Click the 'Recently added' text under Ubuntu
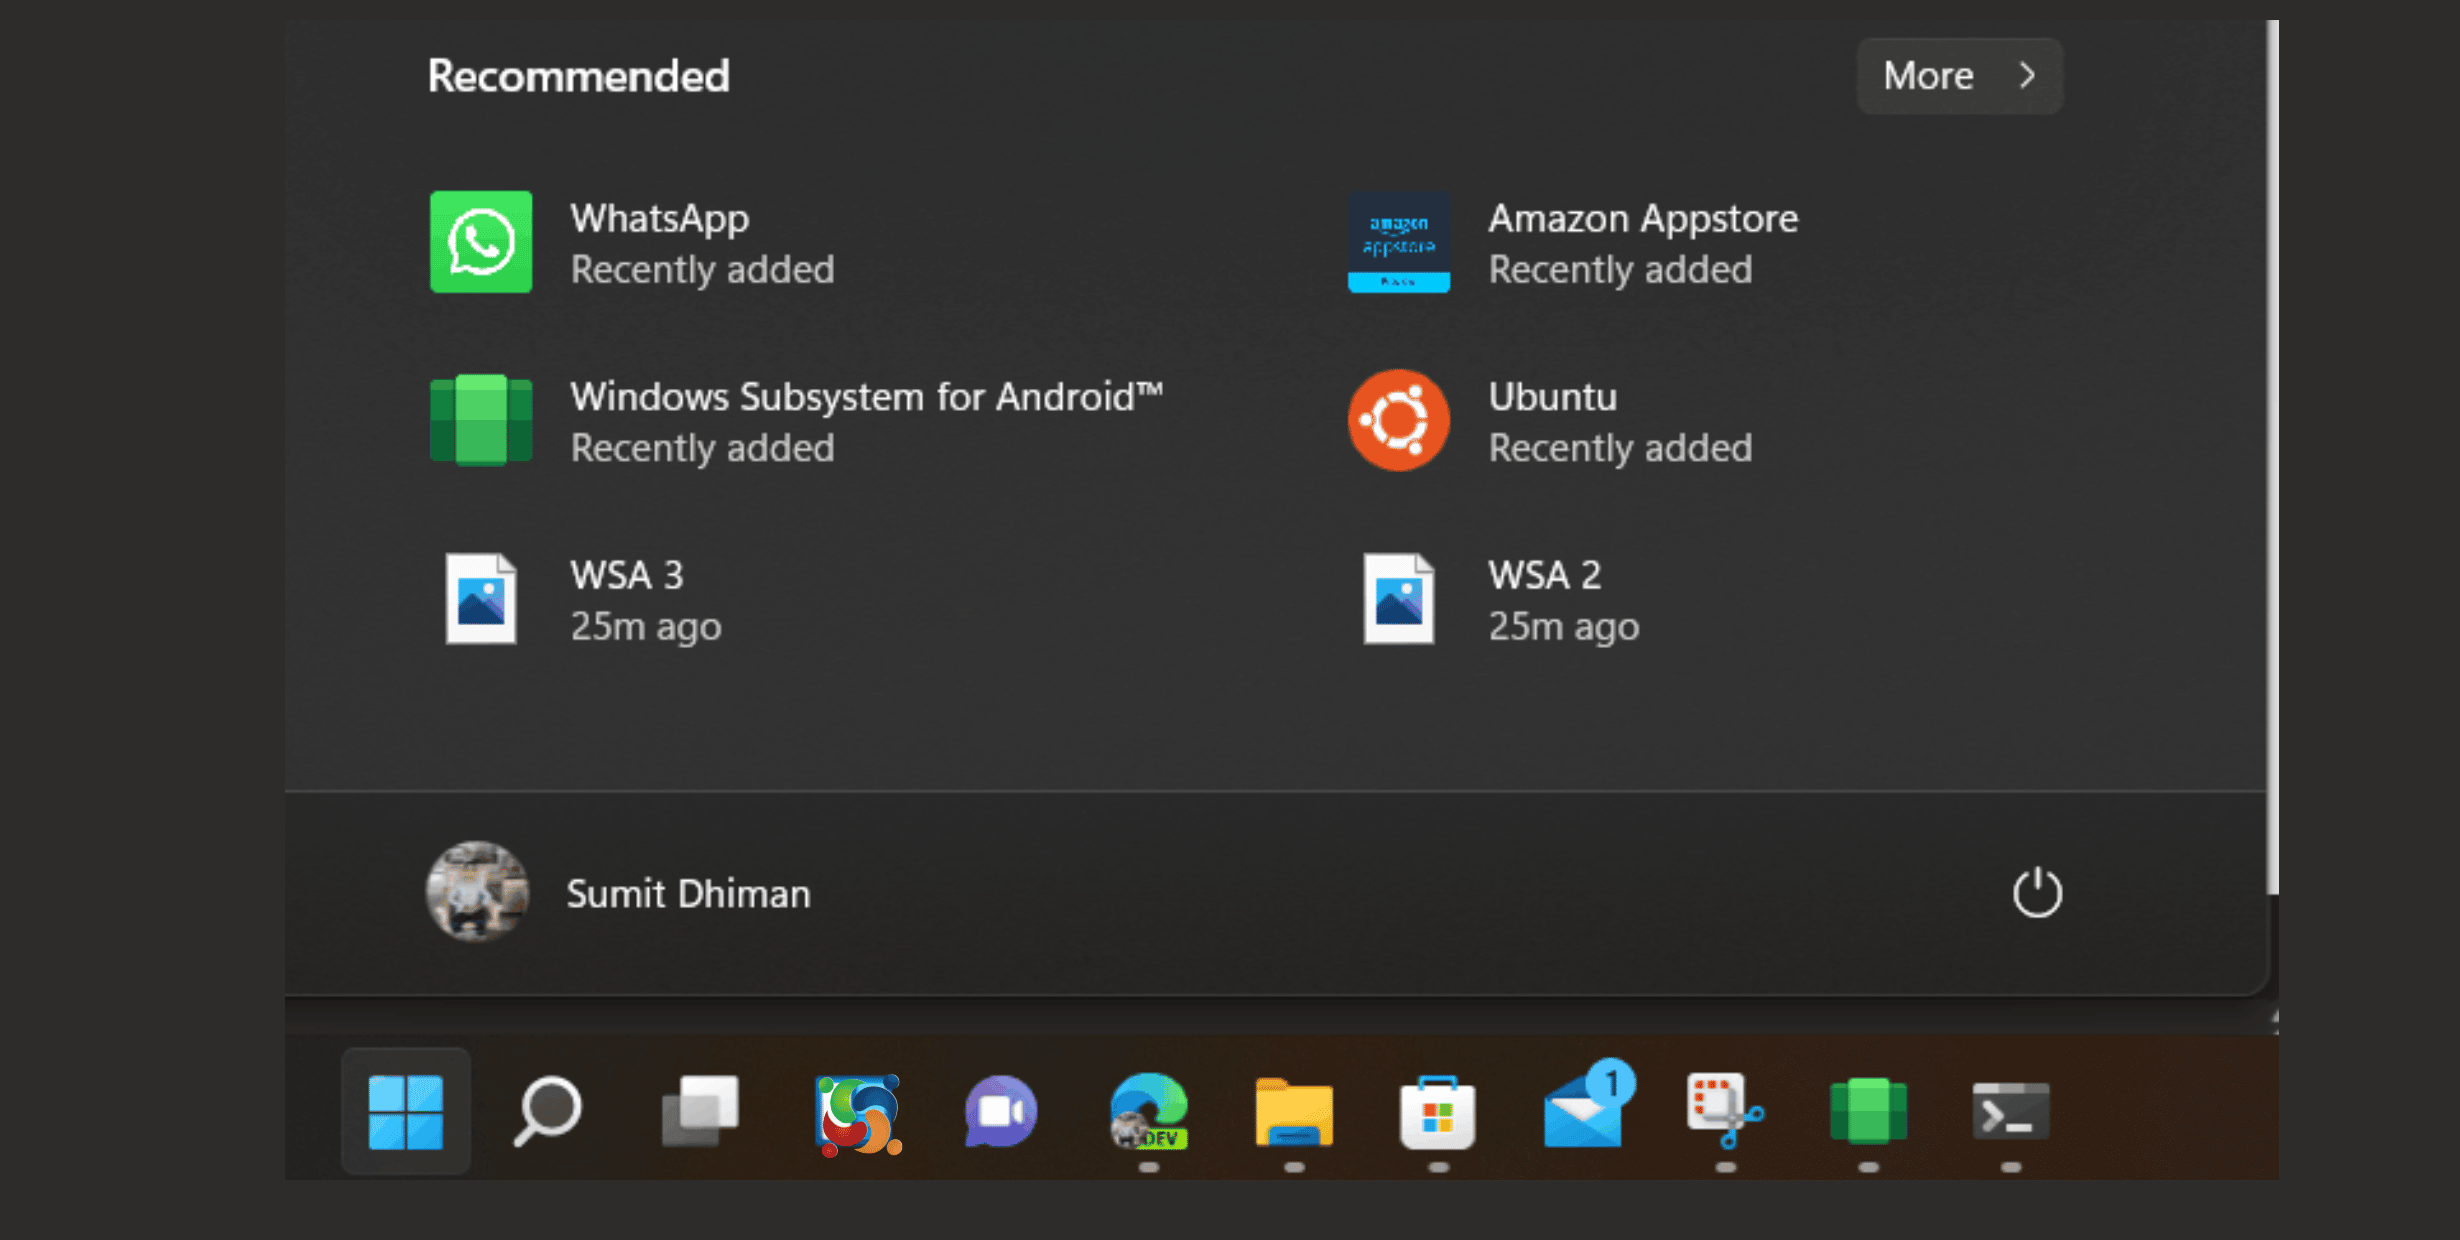This screenshot has width=2460, height=1240. (x=1620, y=448)
